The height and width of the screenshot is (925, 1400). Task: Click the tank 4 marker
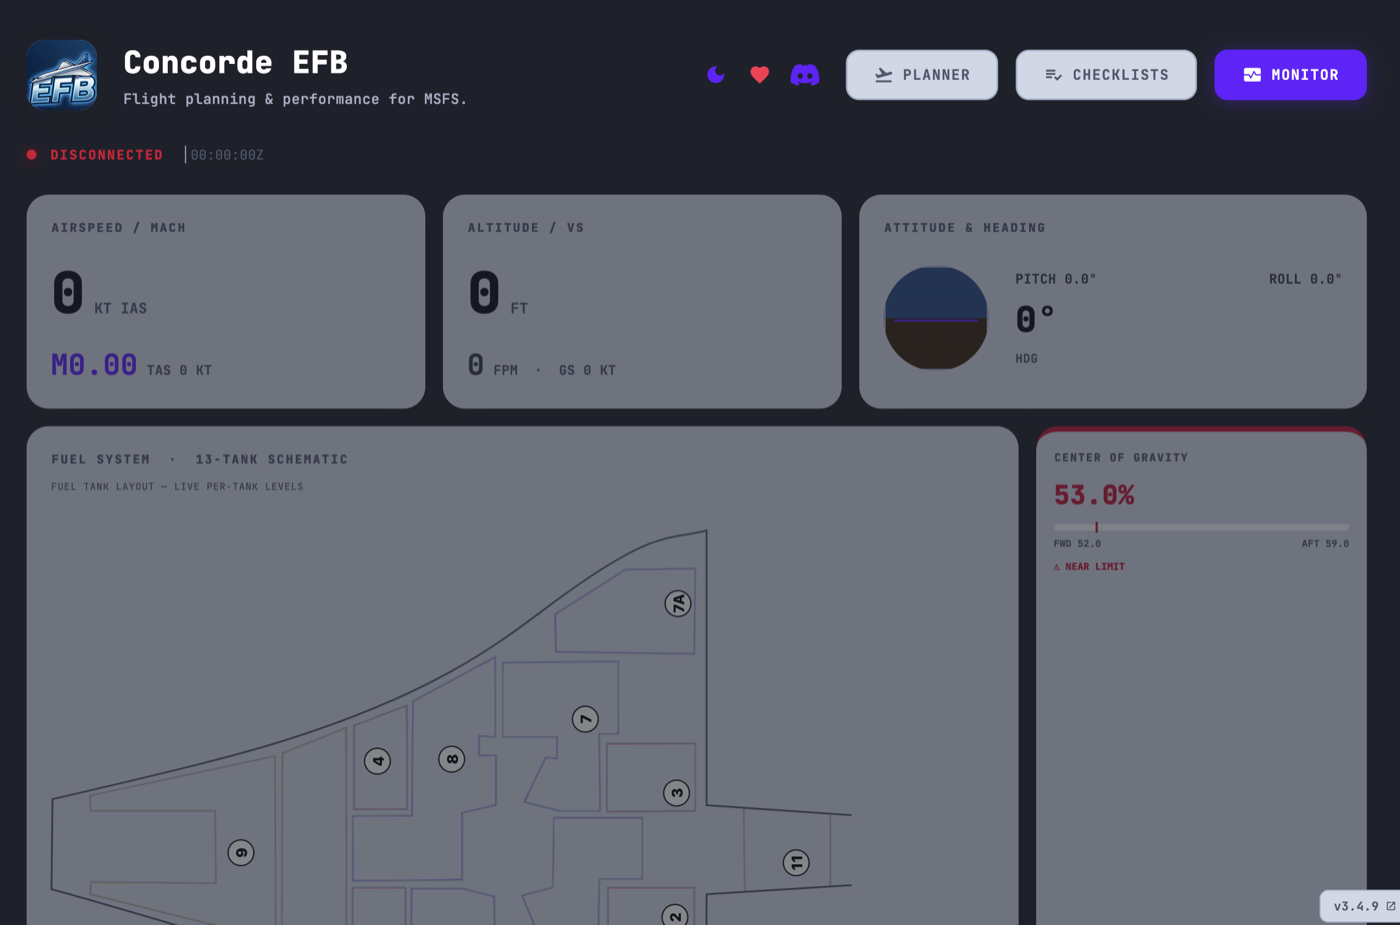point(377,761)
